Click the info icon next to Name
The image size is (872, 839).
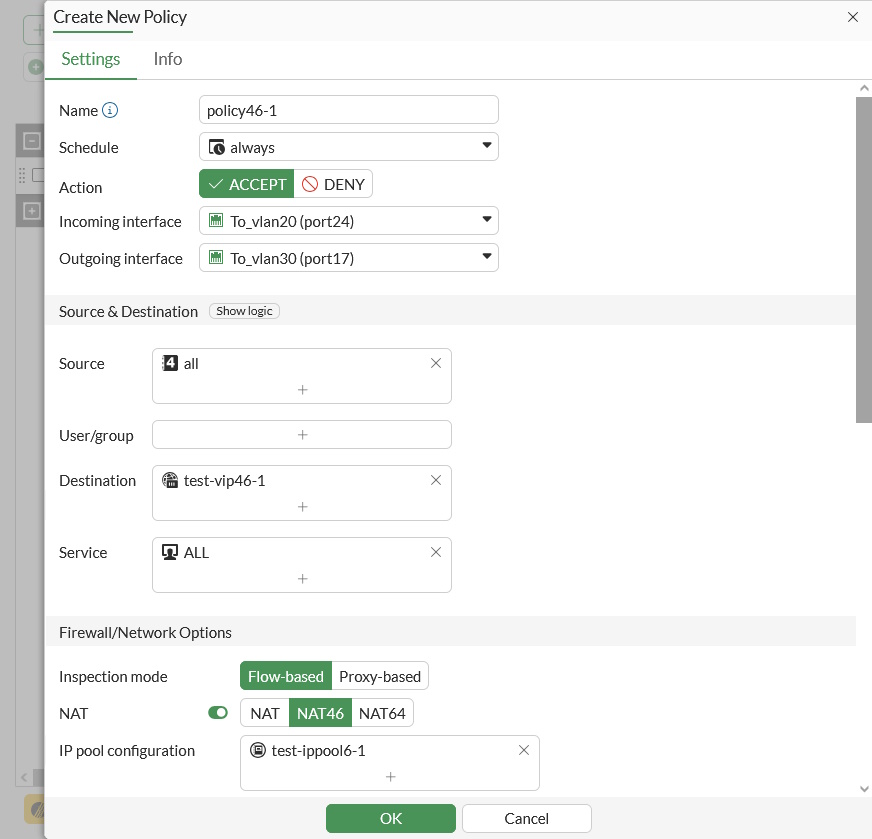[x=110, y=110]
